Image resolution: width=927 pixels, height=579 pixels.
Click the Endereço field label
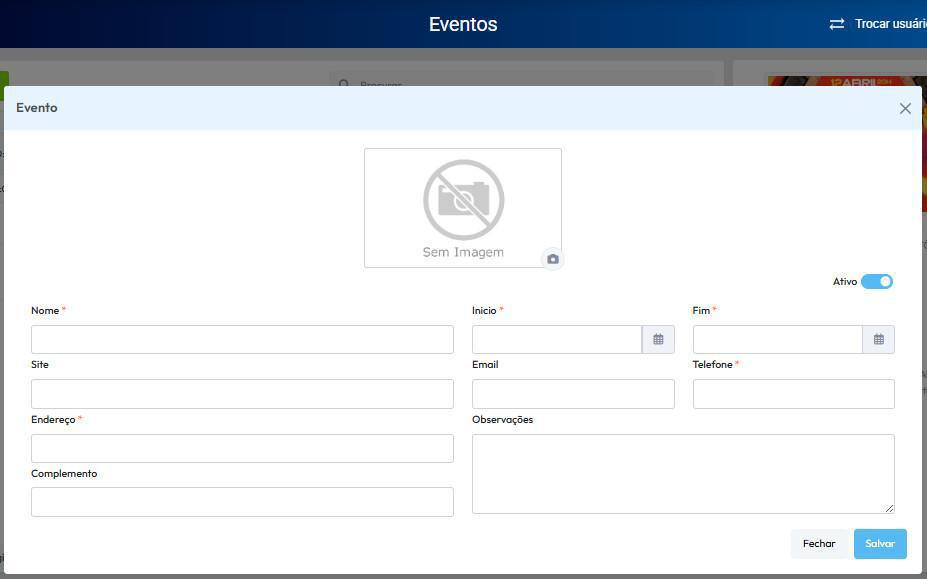click(53, 419)
